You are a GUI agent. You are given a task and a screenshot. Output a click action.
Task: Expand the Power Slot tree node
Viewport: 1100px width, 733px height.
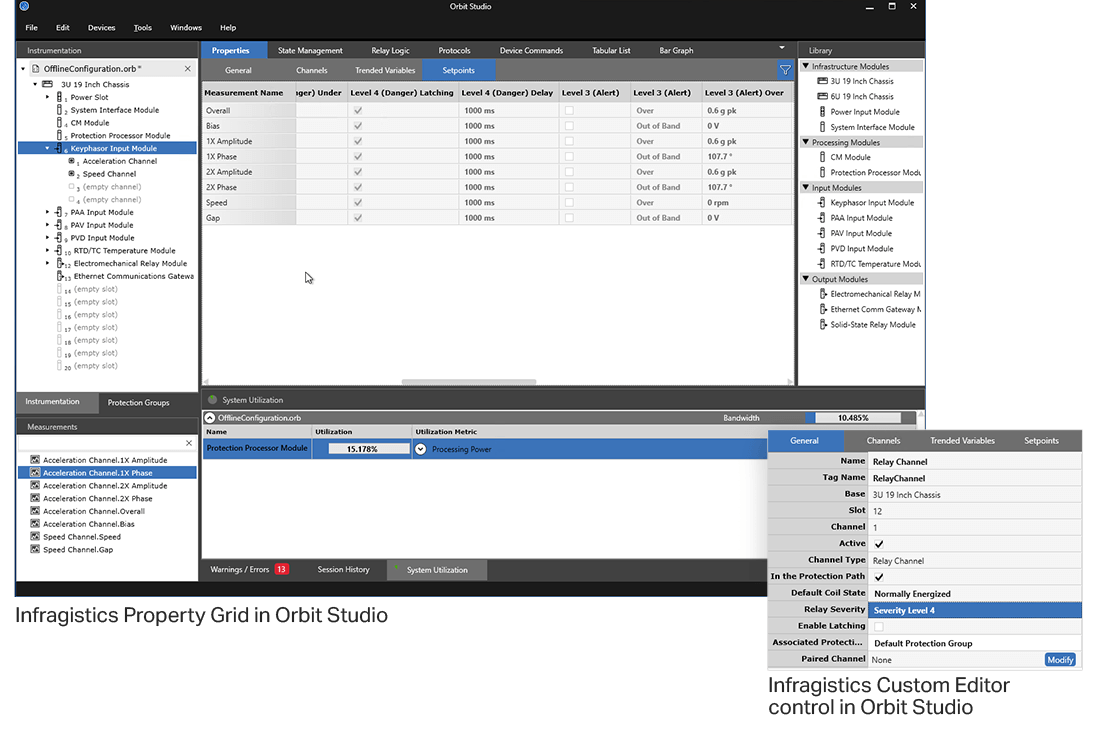coord(48,97)
